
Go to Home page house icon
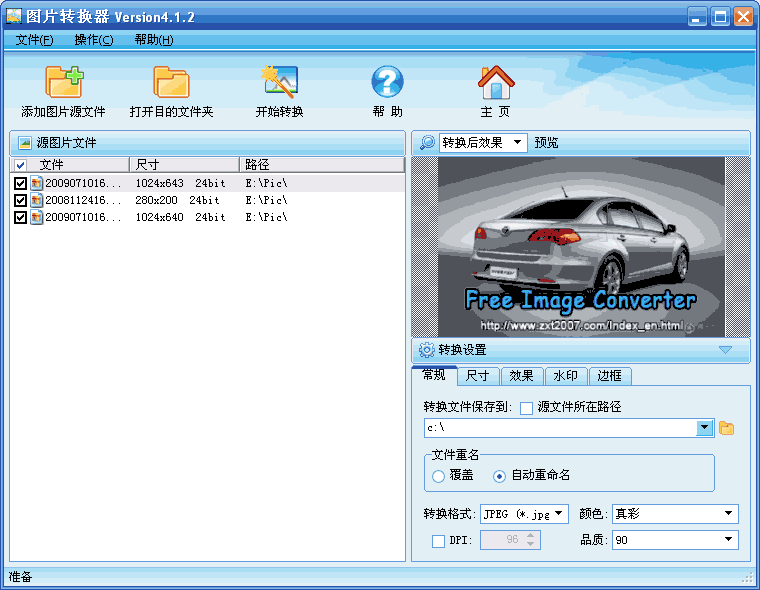pos(495,82)
